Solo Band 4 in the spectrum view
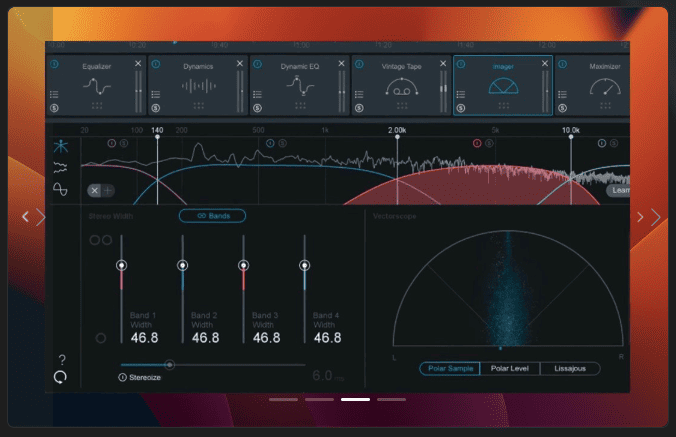This screenshot has width=676, height=437. (x=614, y=143)
